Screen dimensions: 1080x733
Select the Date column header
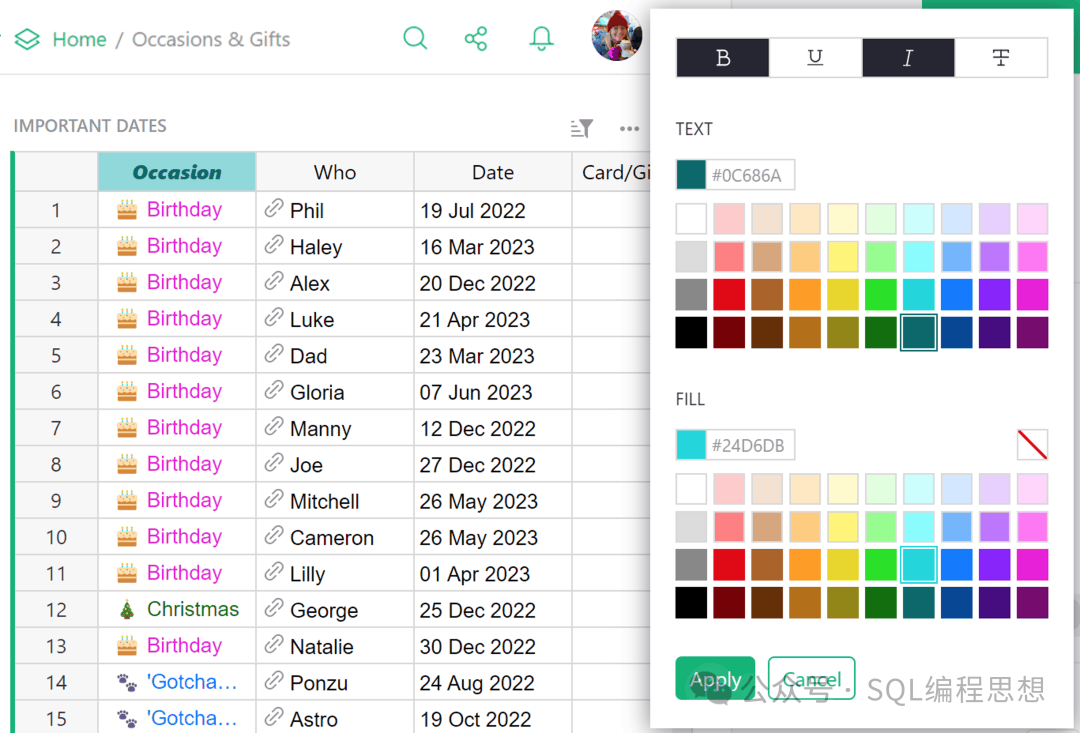(x=492, y=172)
